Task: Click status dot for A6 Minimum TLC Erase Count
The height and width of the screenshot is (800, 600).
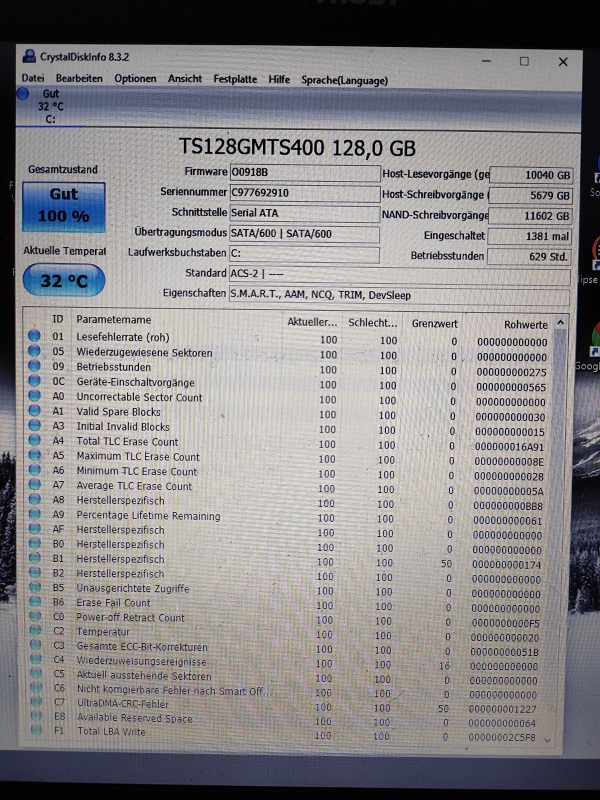Action: point(35,469)
